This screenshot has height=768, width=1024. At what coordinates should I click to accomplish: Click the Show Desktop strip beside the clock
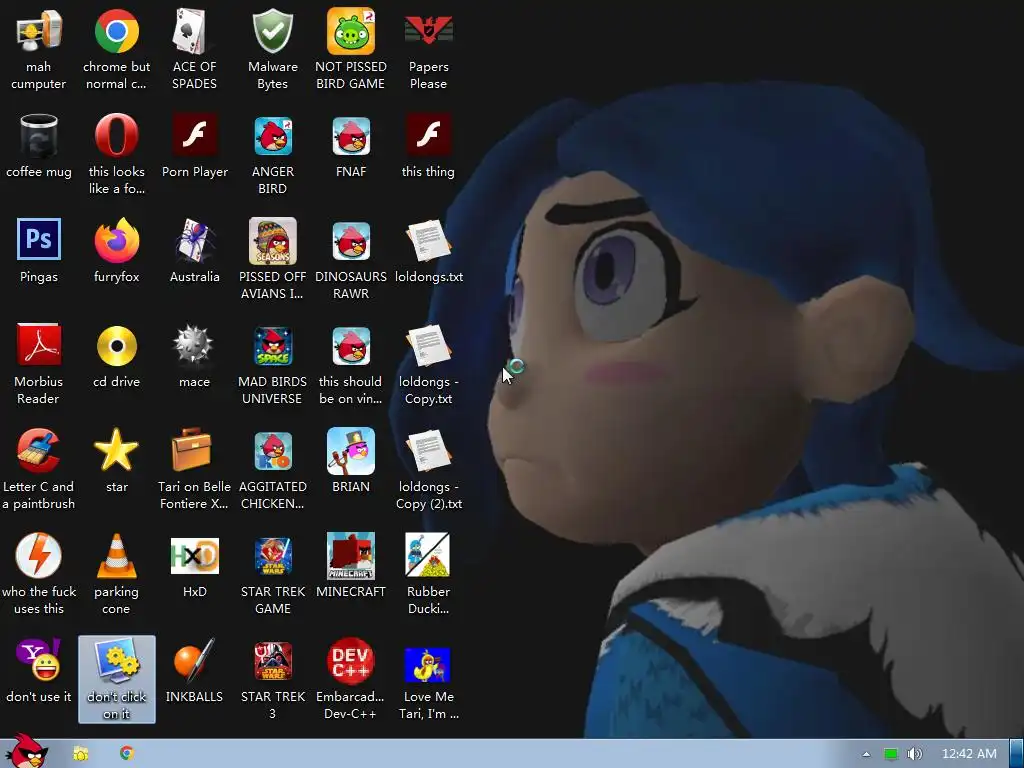[1017, 754]
